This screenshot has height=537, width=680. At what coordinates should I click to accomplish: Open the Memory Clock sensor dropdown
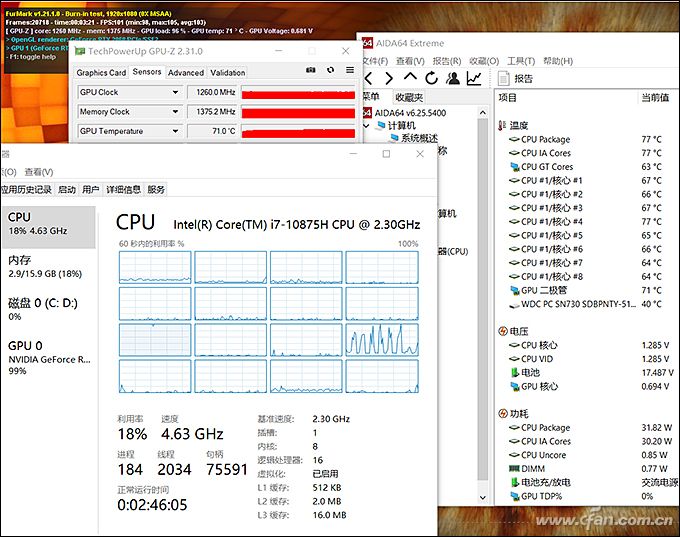[175, 111]
